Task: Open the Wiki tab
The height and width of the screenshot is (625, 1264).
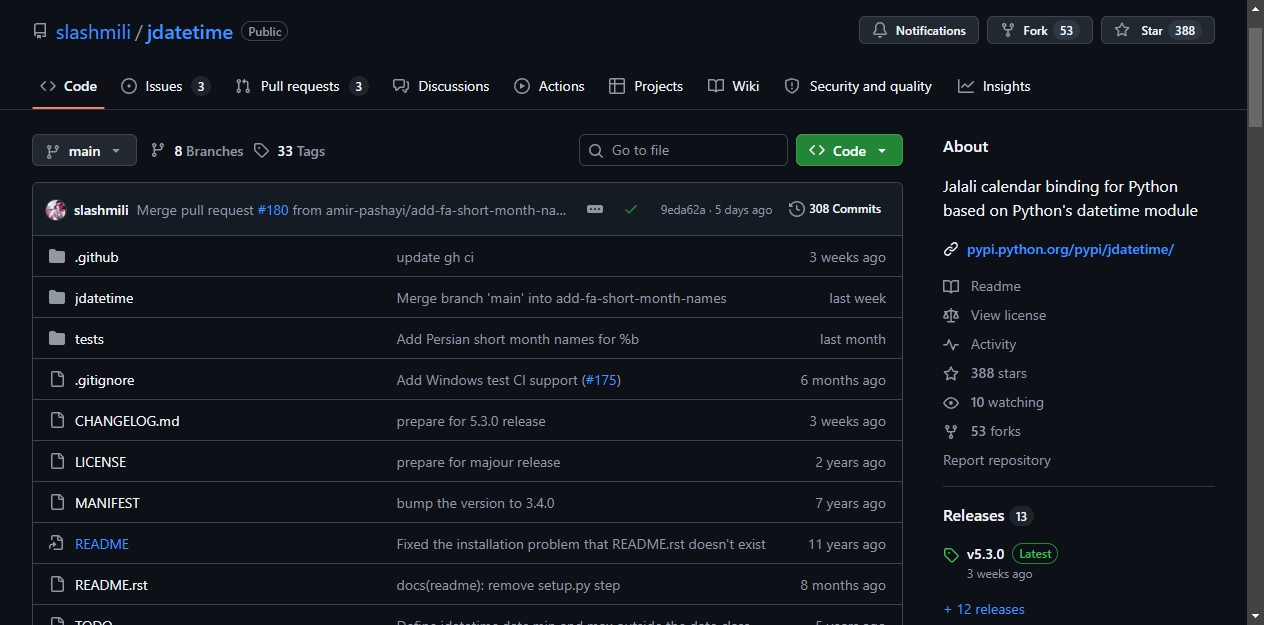Action: (x=733, y=86)
